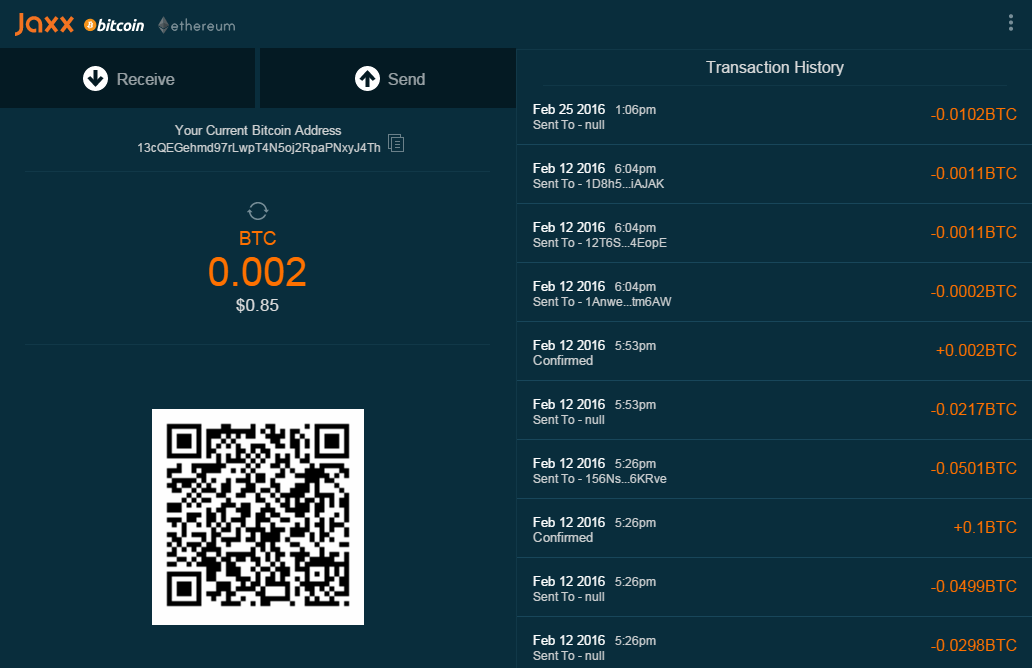Click the -0.0501BTC amount
1032x668 pixels.
point(973,469)
